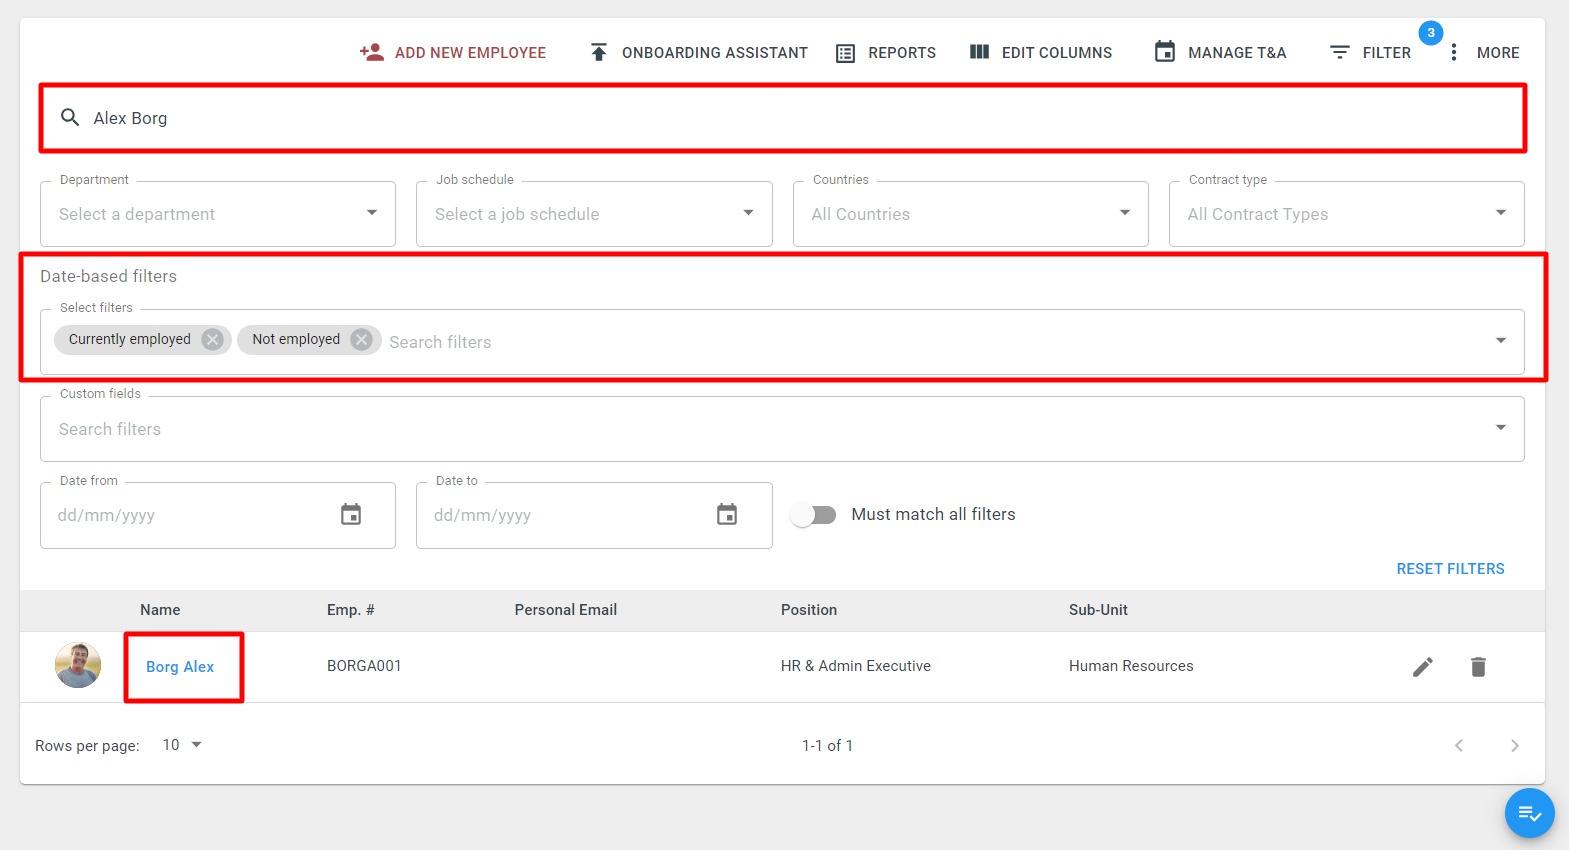Sort by Name column header

click(x=160, y=610)
